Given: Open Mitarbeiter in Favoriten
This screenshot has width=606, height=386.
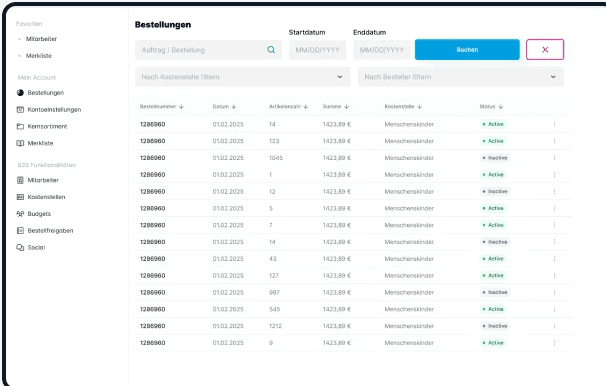Looking at the screenshot, I should [x=41, y=39].
